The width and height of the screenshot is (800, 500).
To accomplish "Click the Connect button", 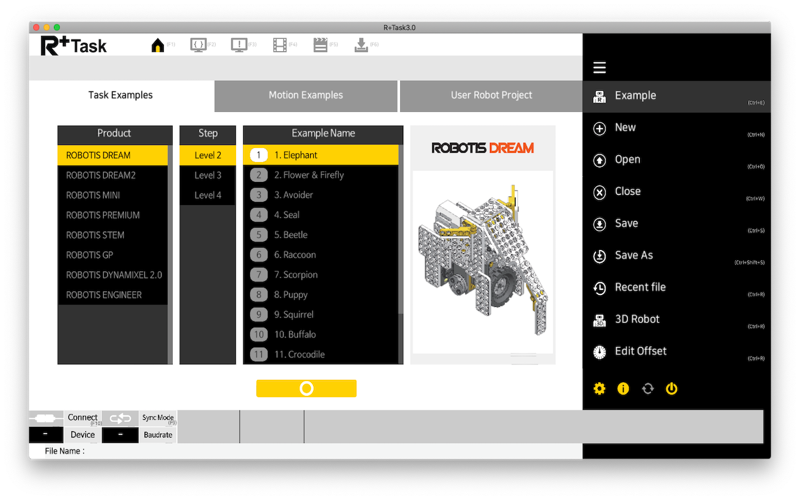I will (83, 418).
